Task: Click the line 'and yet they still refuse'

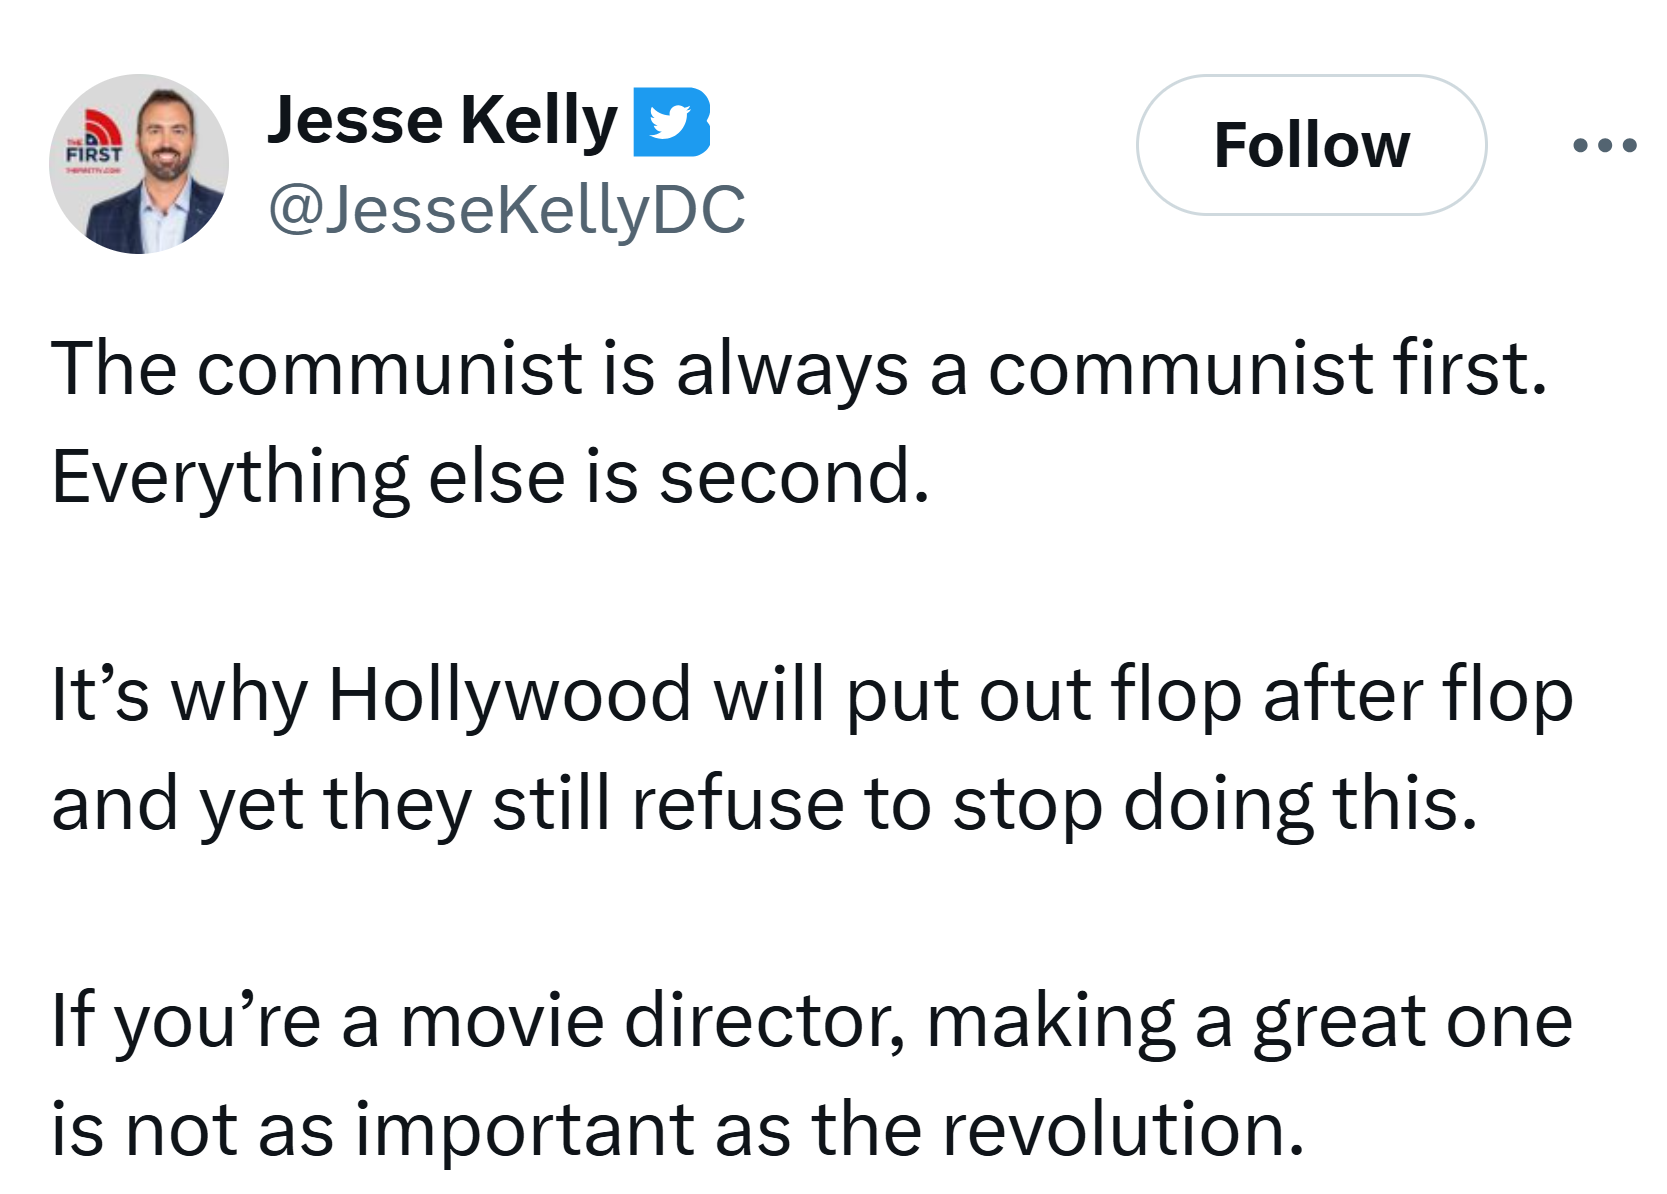Action: click(x=764, y=804)
